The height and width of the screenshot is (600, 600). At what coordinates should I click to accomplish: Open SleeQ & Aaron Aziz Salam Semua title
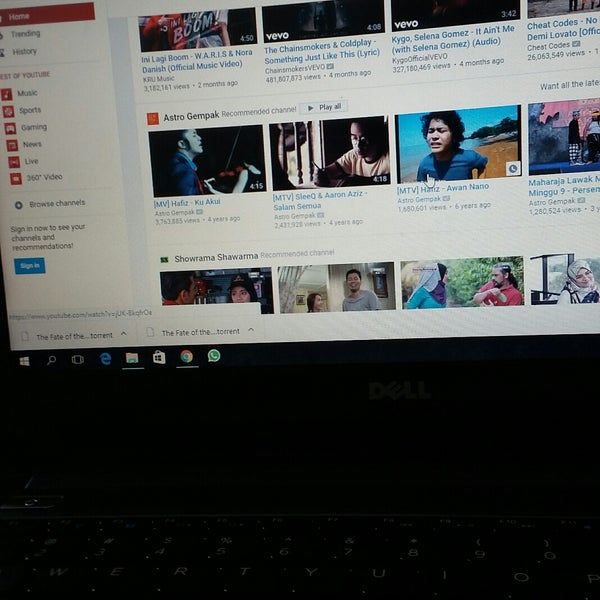320,200
